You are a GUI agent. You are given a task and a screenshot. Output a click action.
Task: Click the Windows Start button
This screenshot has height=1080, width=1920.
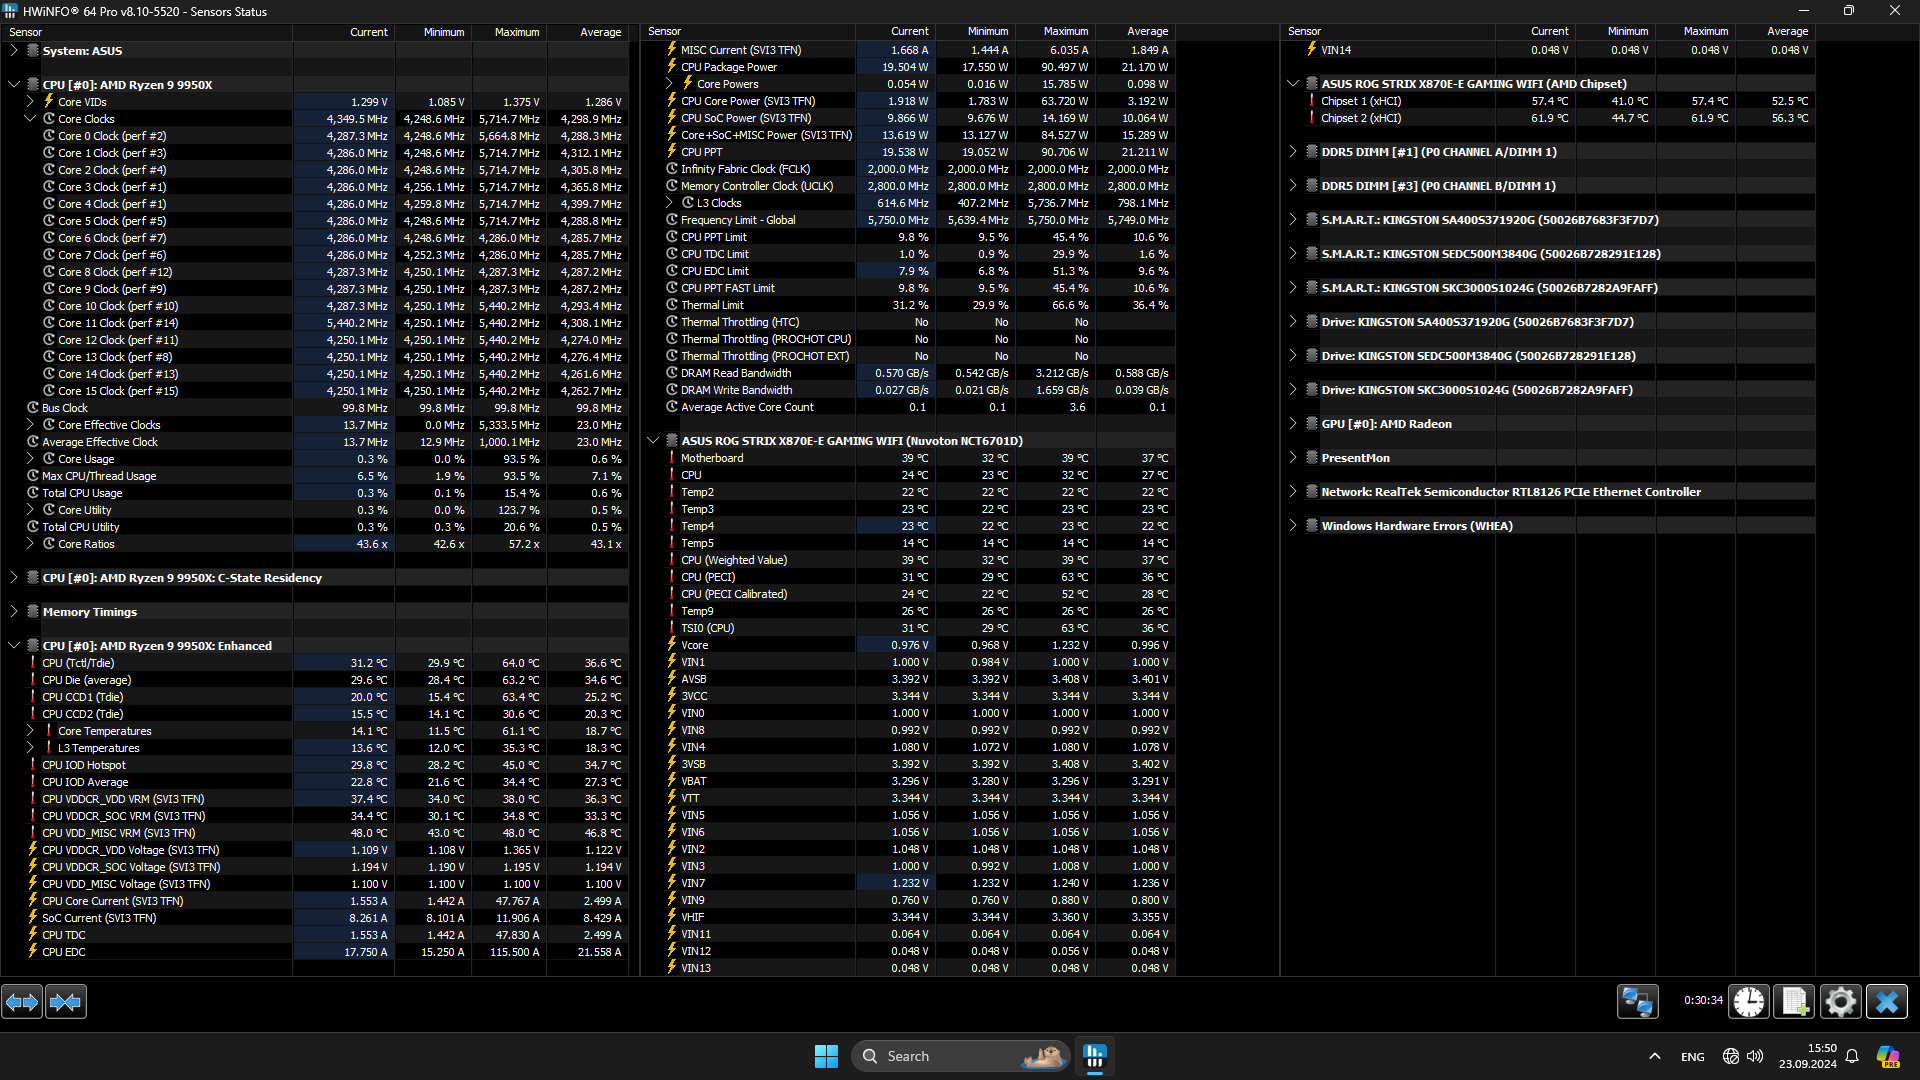(x=826, y=1056)
